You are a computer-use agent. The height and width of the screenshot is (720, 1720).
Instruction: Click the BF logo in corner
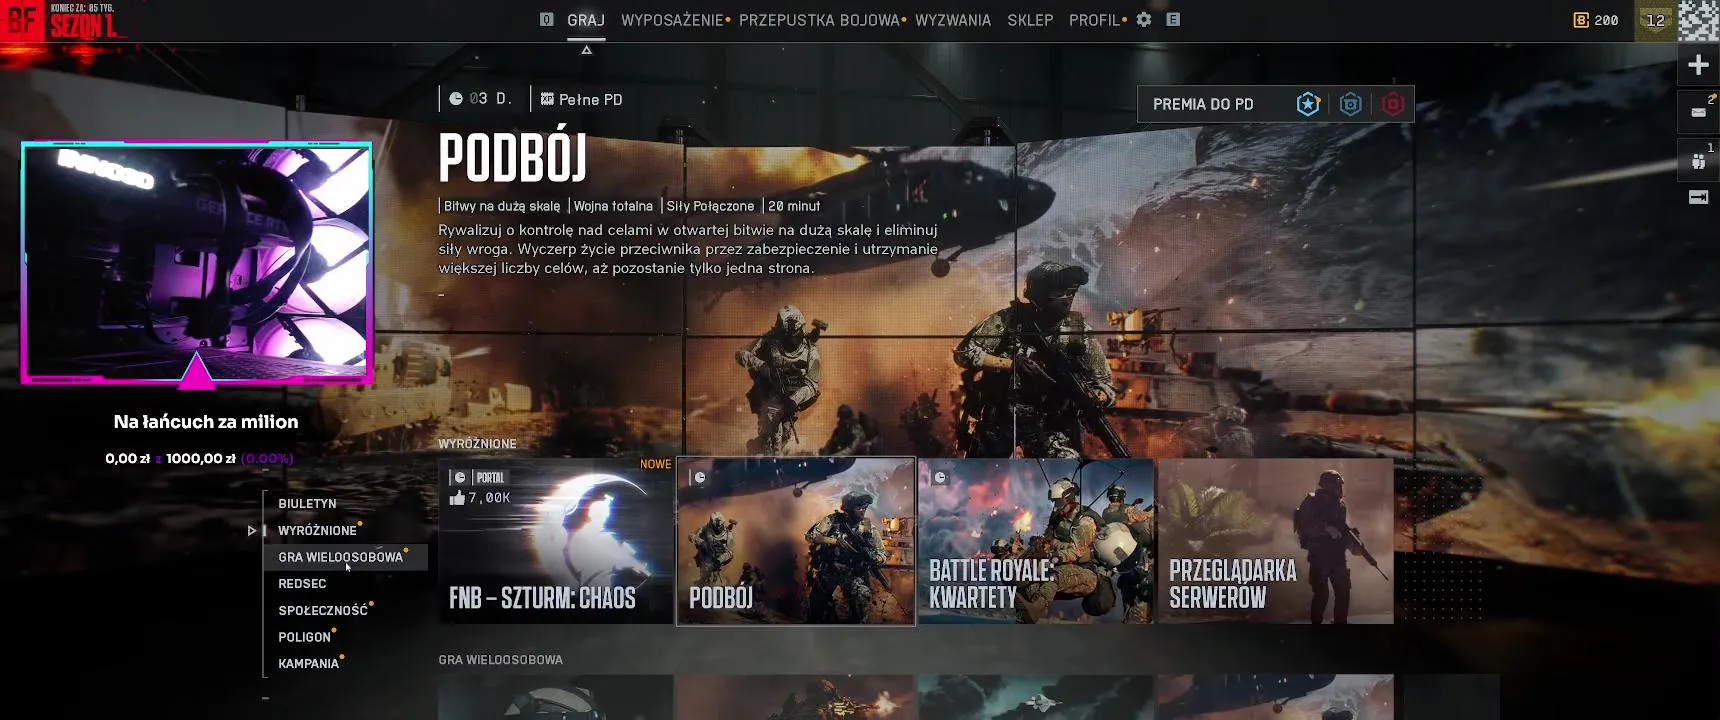[x=22, y=20]
